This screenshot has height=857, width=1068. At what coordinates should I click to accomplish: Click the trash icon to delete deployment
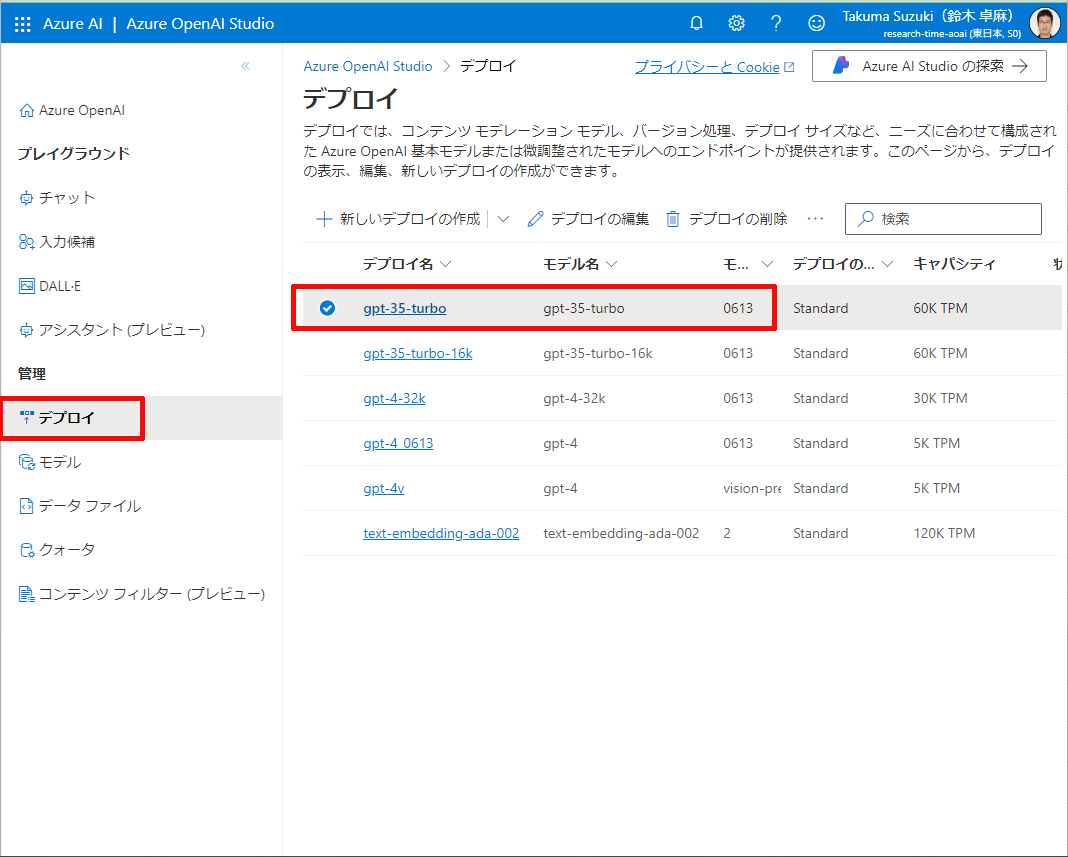(673, 219)
